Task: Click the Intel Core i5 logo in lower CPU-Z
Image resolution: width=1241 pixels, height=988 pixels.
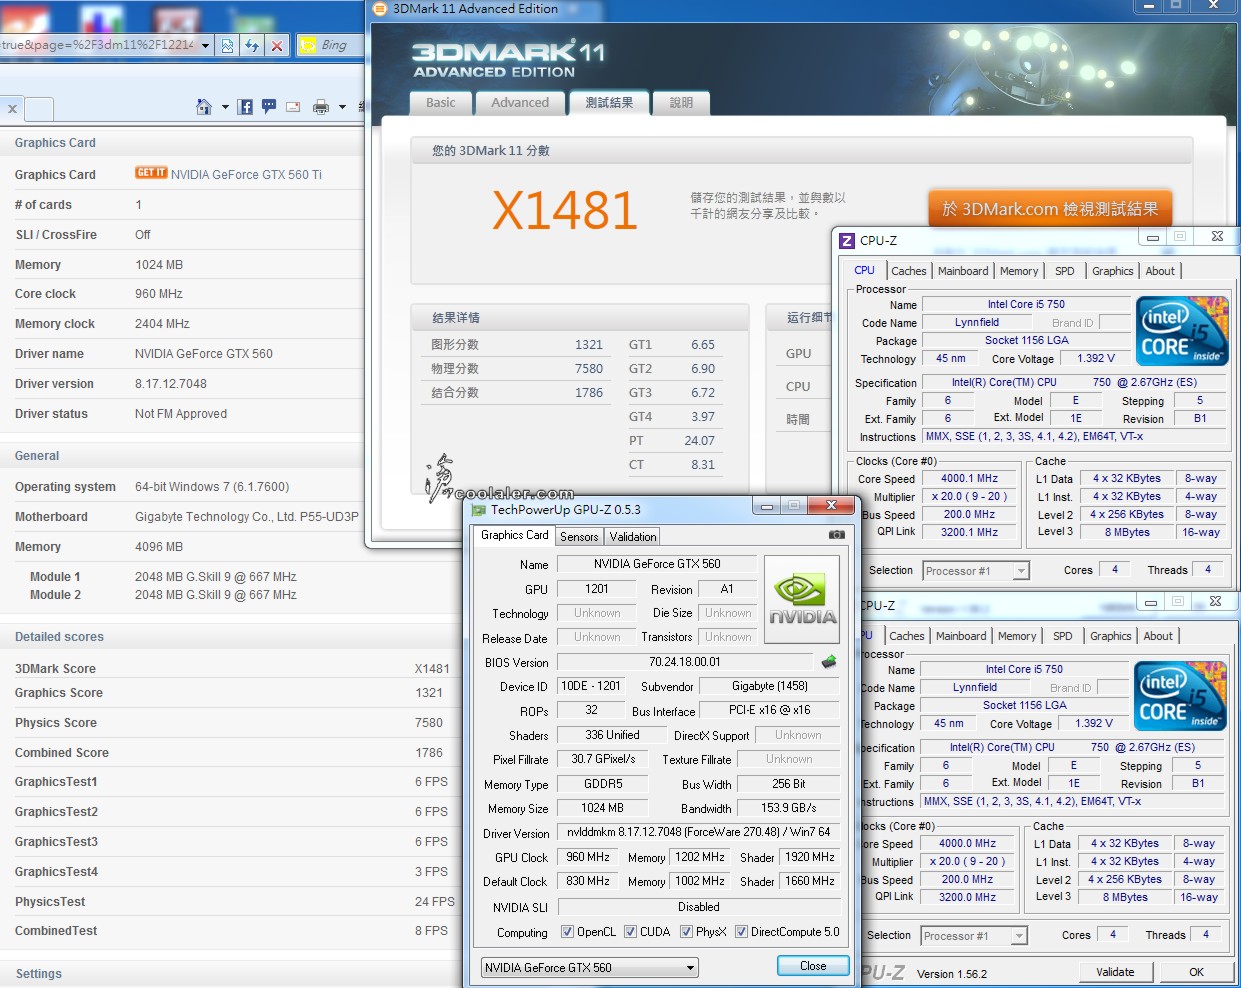Action: [1180, 696]
